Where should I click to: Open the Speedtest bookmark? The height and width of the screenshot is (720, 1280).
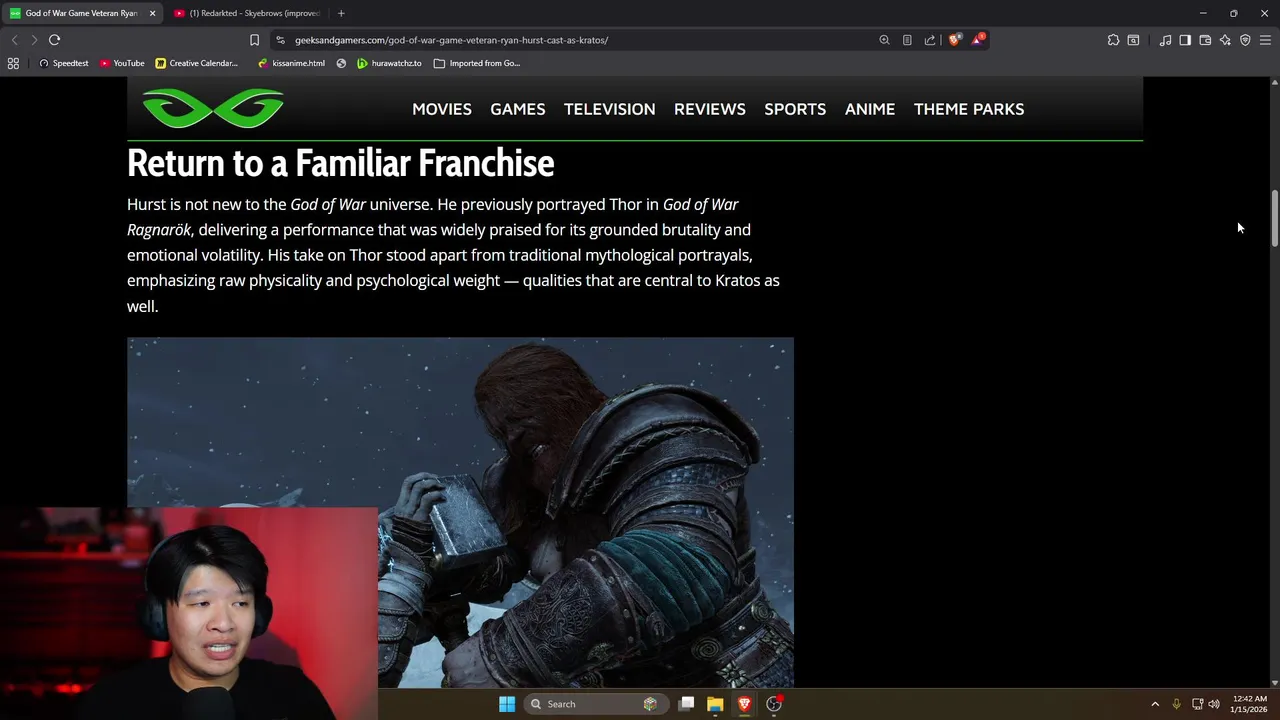63,63
